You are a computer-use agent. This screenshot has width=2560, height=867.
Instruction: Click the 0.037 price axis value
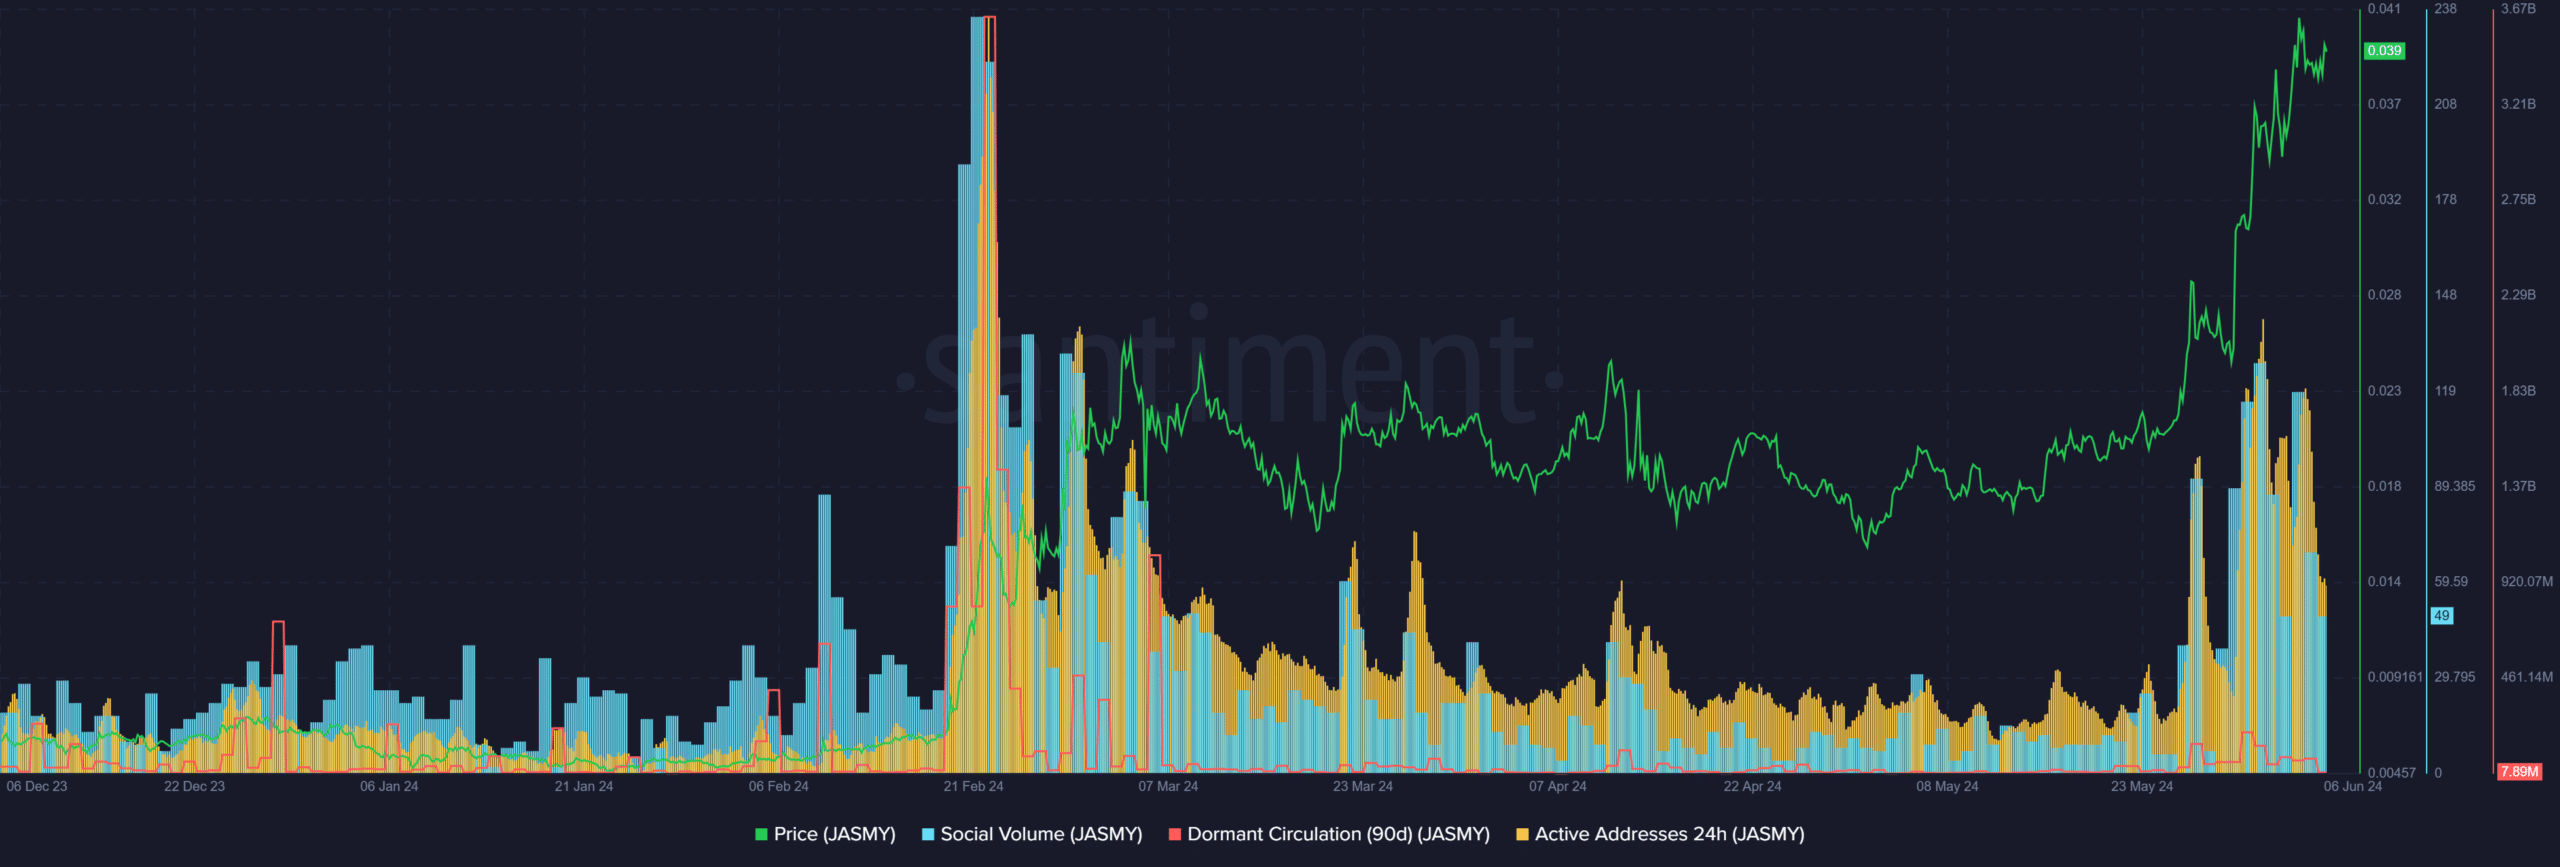pyautogui.click(x=2384, y=104)
